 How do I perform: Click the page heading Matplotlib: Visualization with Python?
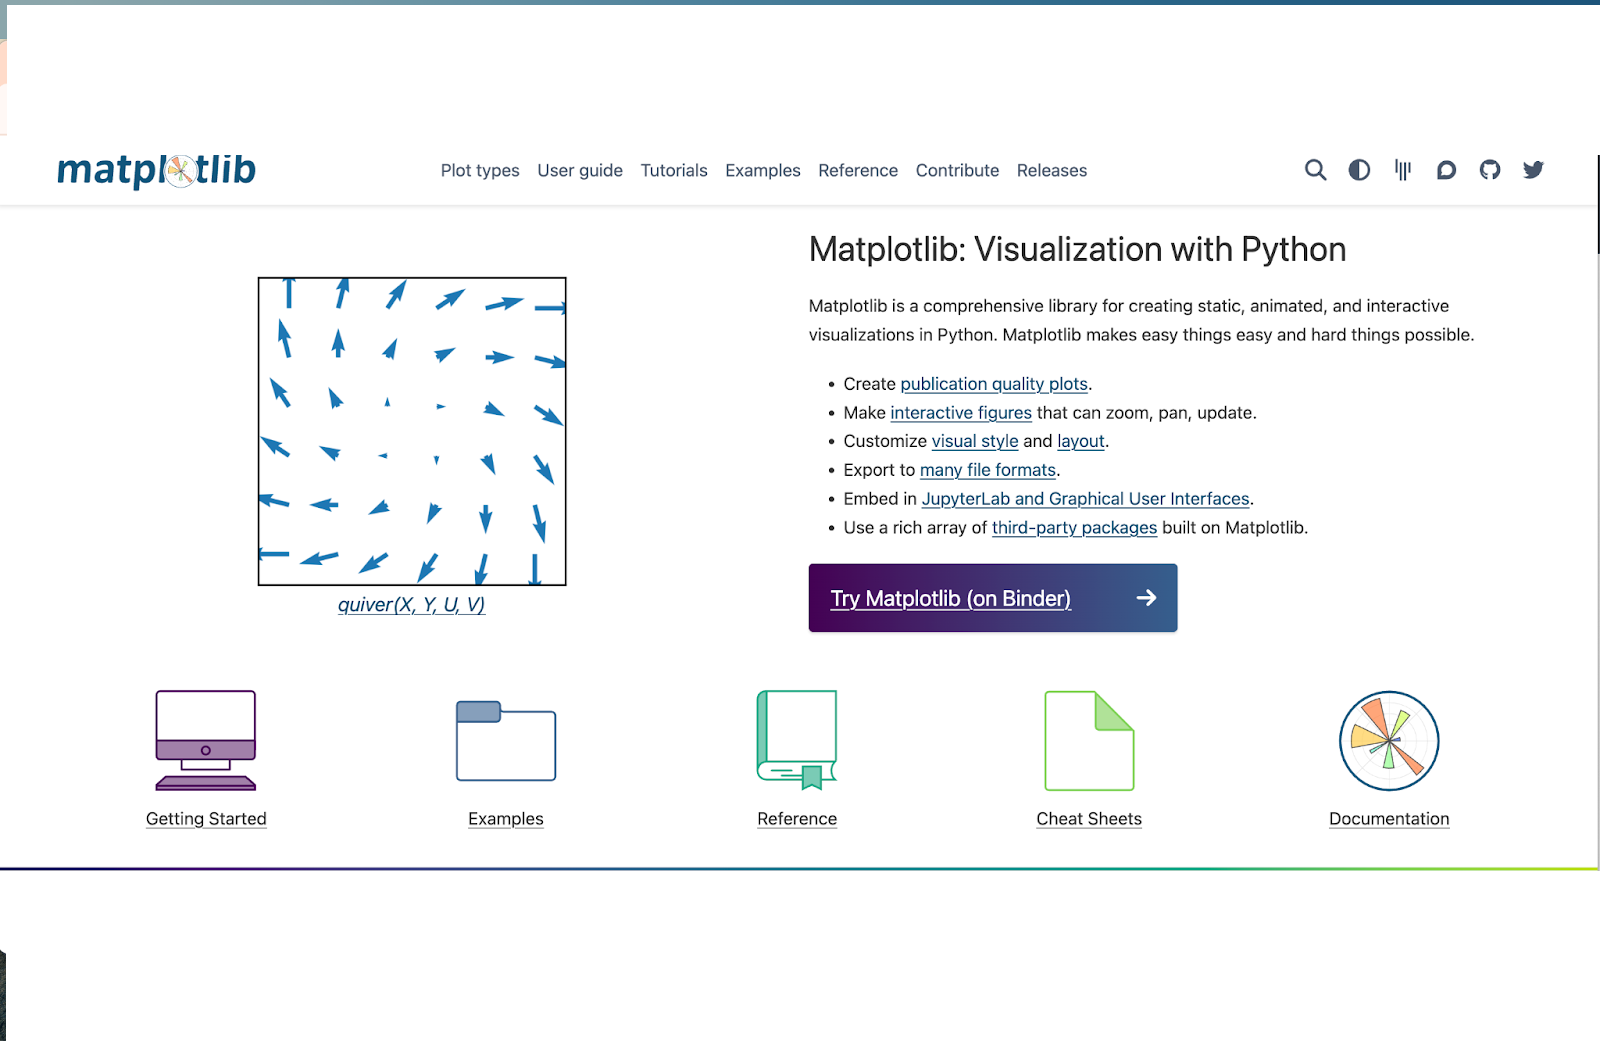coord(1077,249)
